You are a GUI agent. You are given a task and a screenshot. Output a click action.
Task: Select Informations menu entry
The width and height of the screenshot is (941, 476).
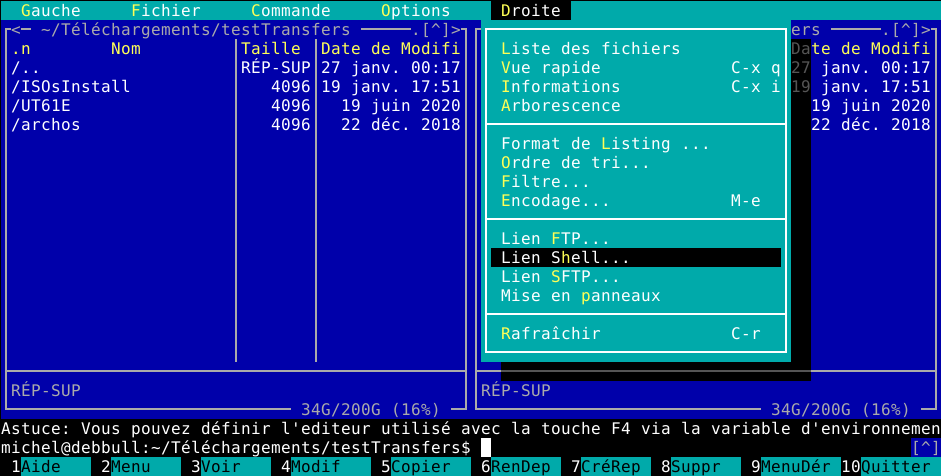[636, 86]
